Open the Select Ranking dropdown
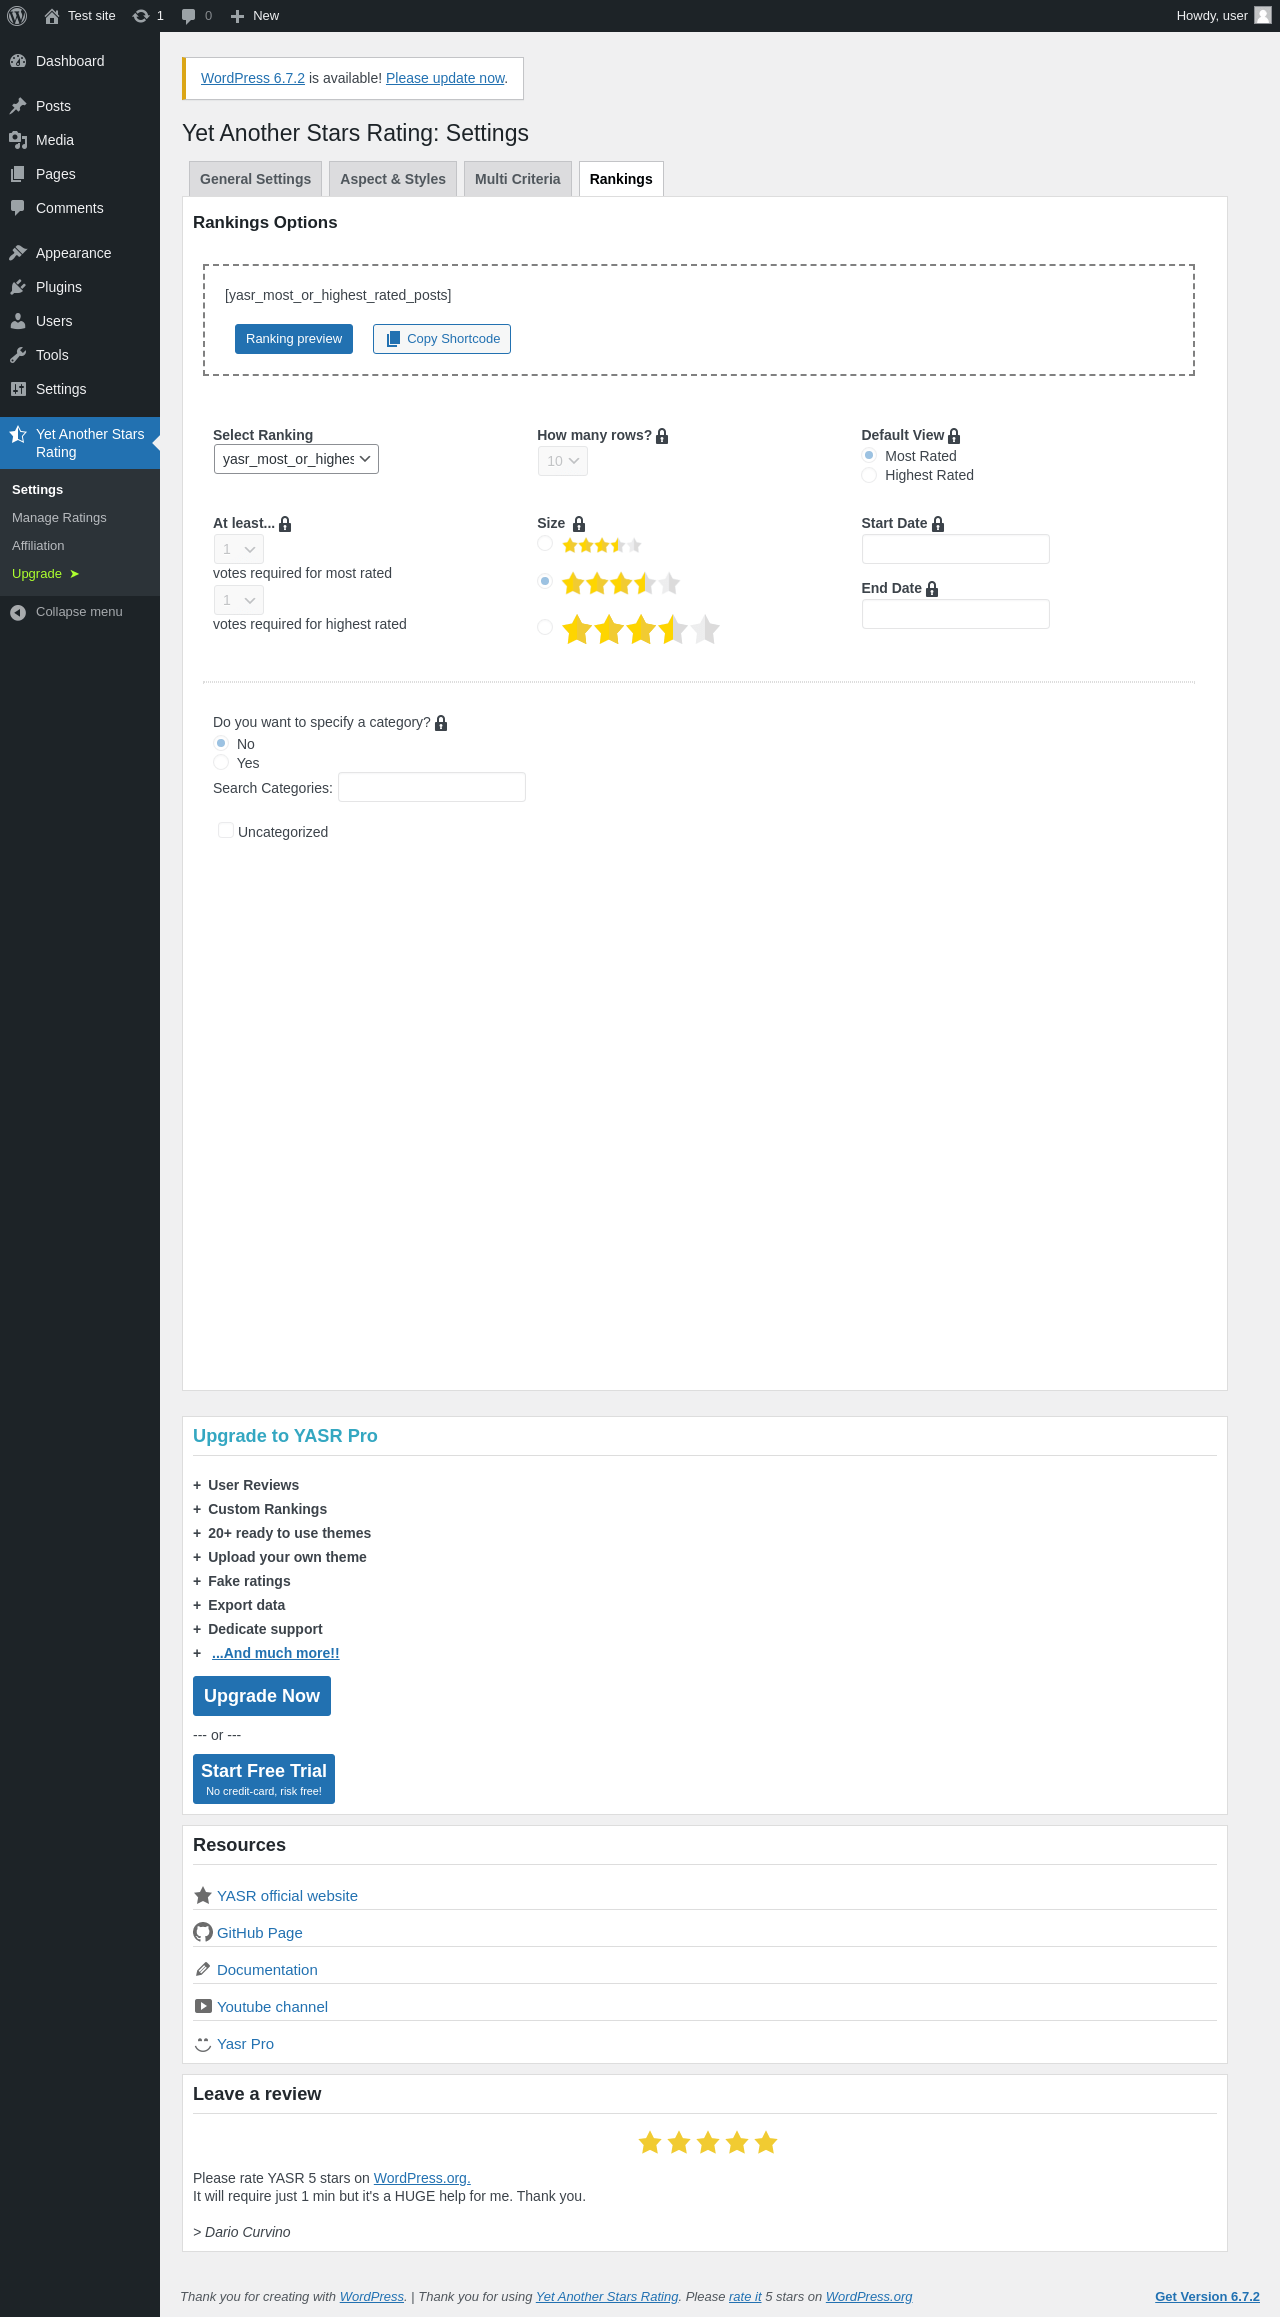 coord(296,459)
